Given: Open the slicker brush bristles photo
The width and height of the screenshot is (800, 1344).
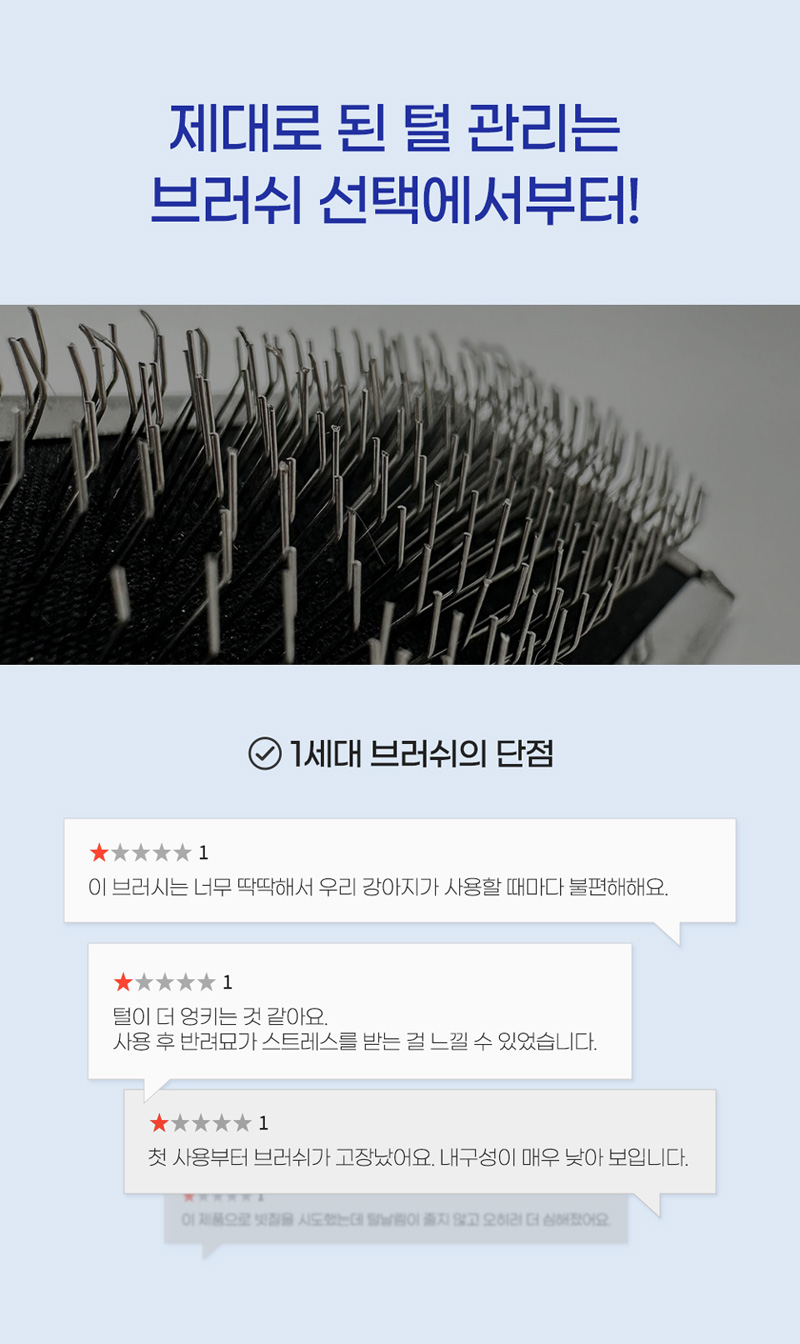Looking at the screenshot, I should click(400, 484).
